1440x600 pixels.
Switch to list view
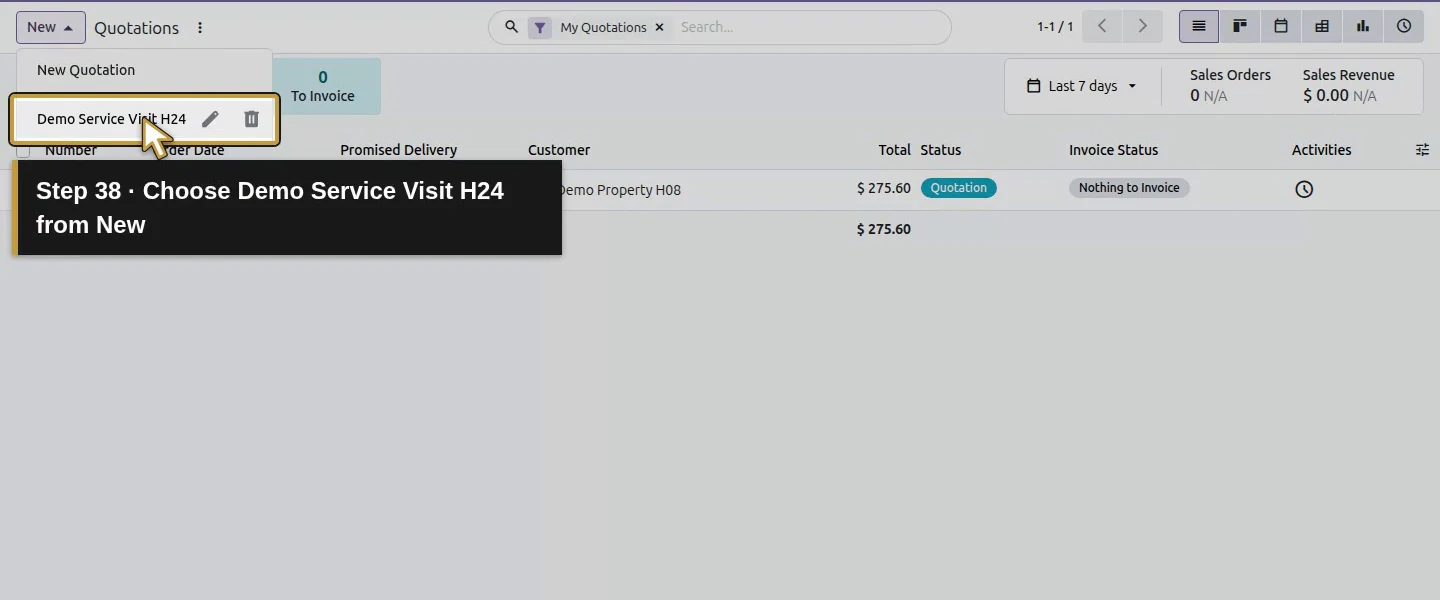(1199, 27)
